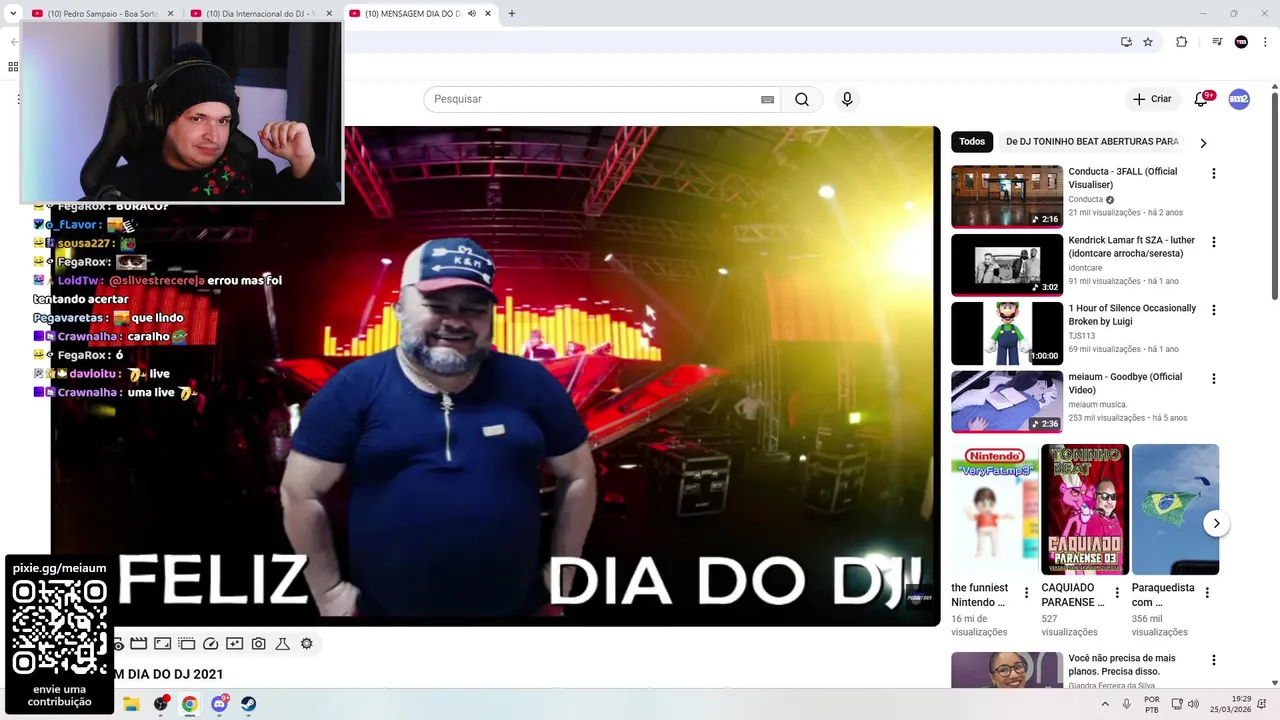Click the Criar button
Screen dimensions: 1280x720
[x=1151, y=99]
